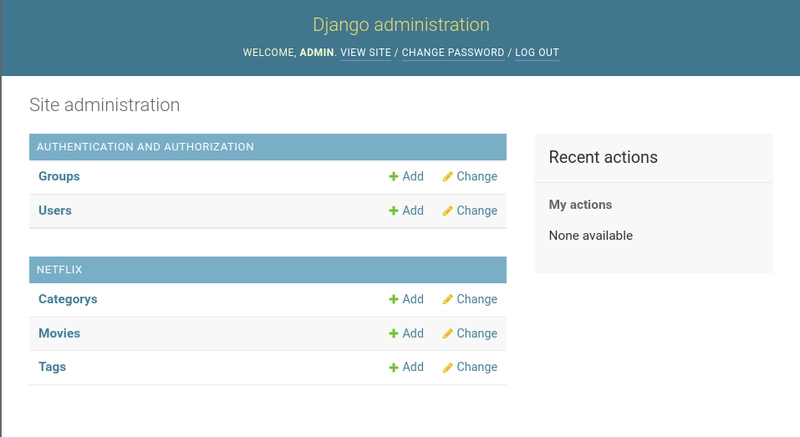This screenshot has width=800, height=437.
Task: Click the pencil icon in Users row
Action: tap(448, 211)
